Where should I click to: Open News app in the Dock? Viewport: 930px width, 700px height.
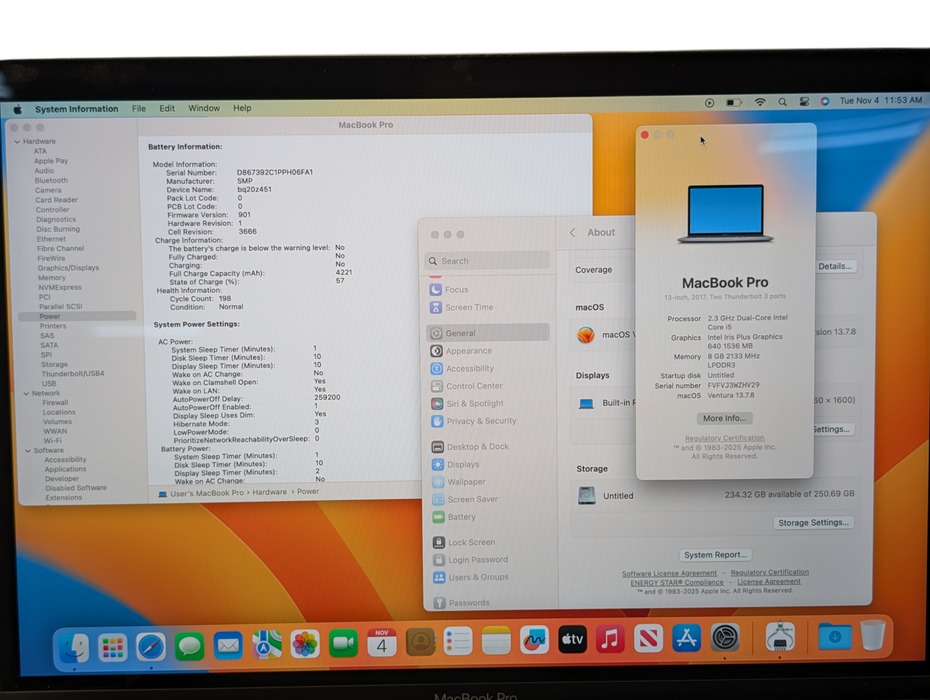point(648,638)
